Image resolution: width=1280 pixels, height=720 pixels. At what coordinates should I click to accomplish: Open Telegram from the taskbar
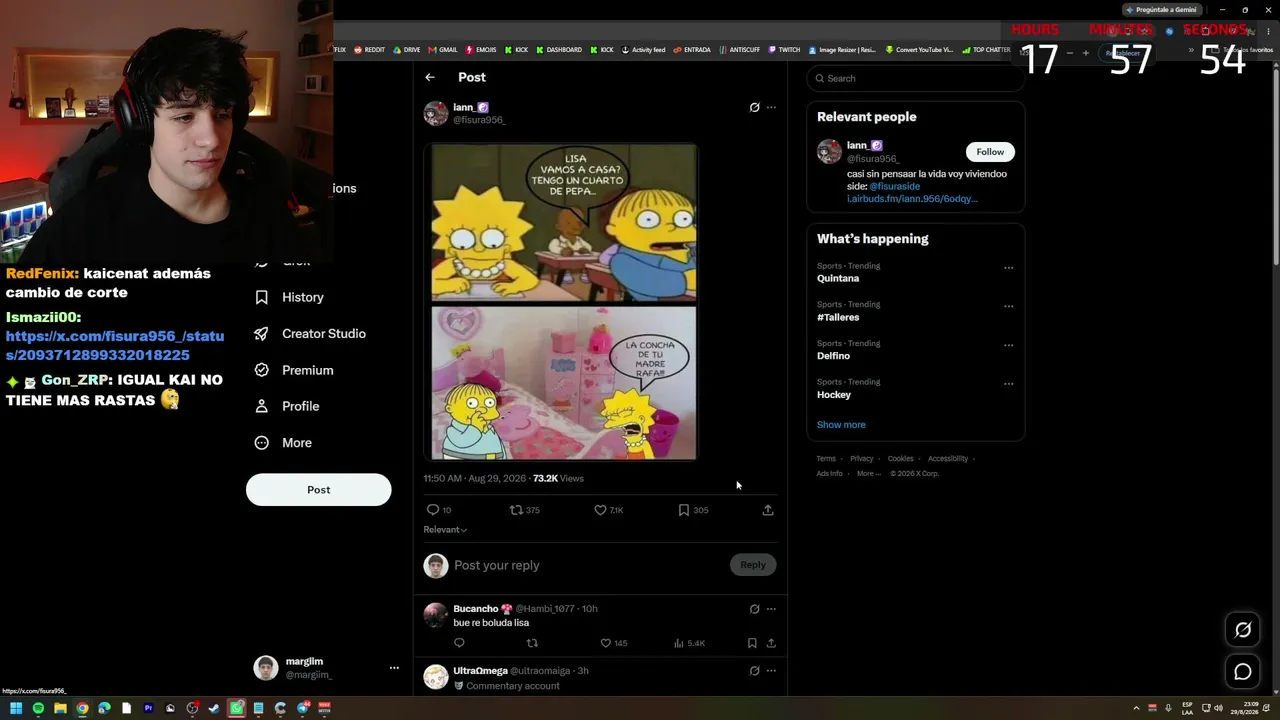302,708
